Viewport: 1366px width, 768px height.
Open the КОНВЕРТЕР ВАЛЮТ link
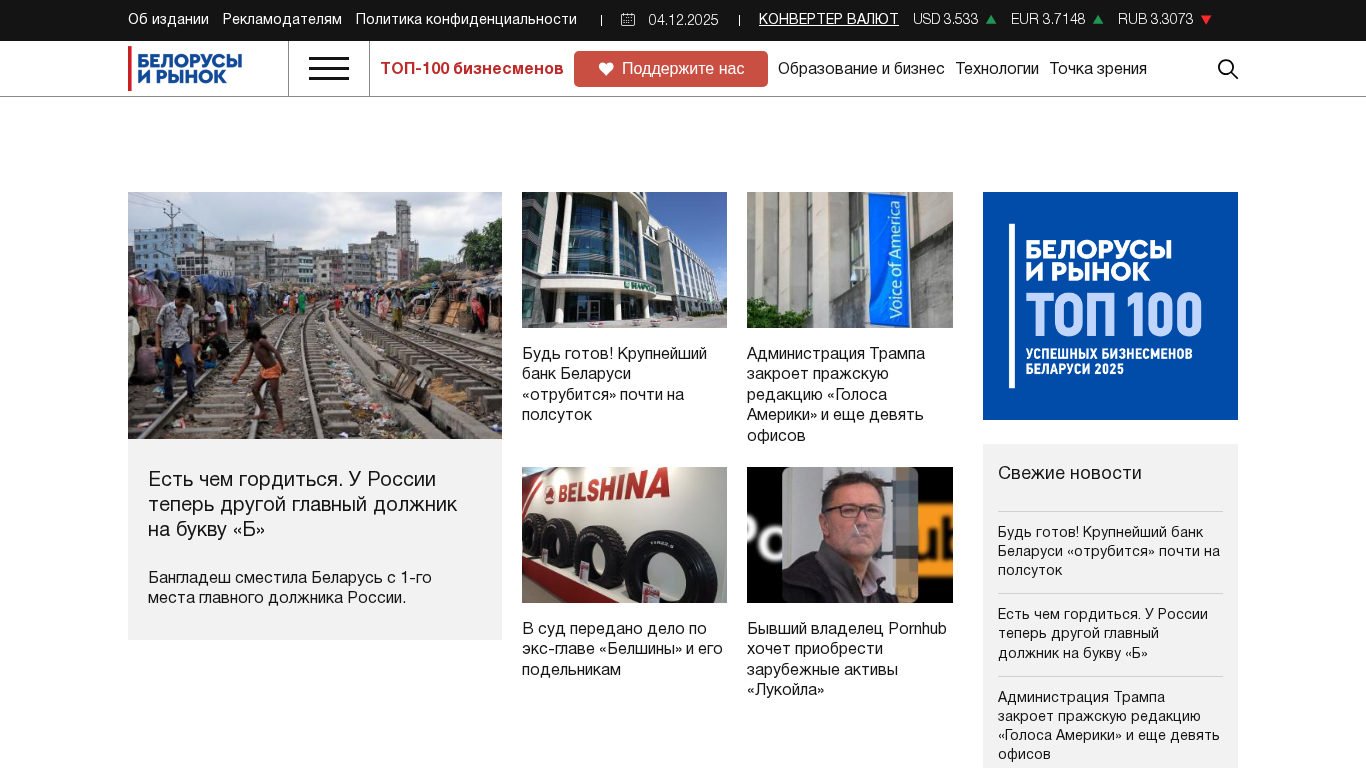(x=829, y=19)
